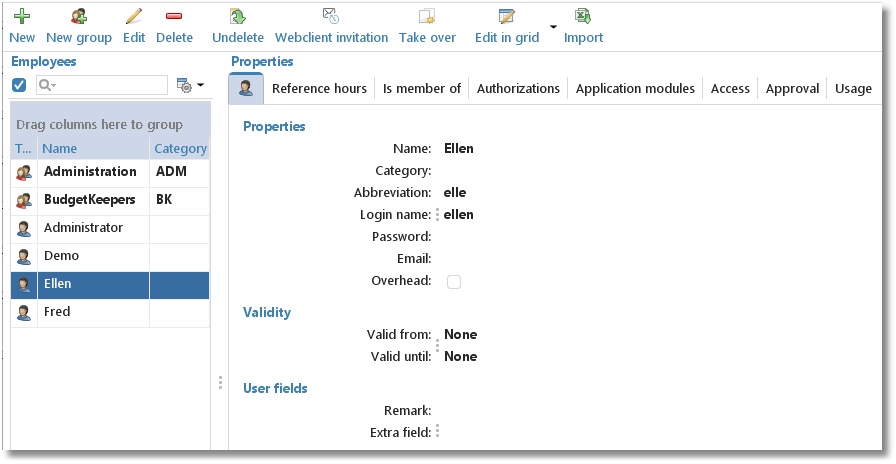This screenshot has width=896, height=464.
Task: Click the Drag columns here to group area
Action: (110, 125)
